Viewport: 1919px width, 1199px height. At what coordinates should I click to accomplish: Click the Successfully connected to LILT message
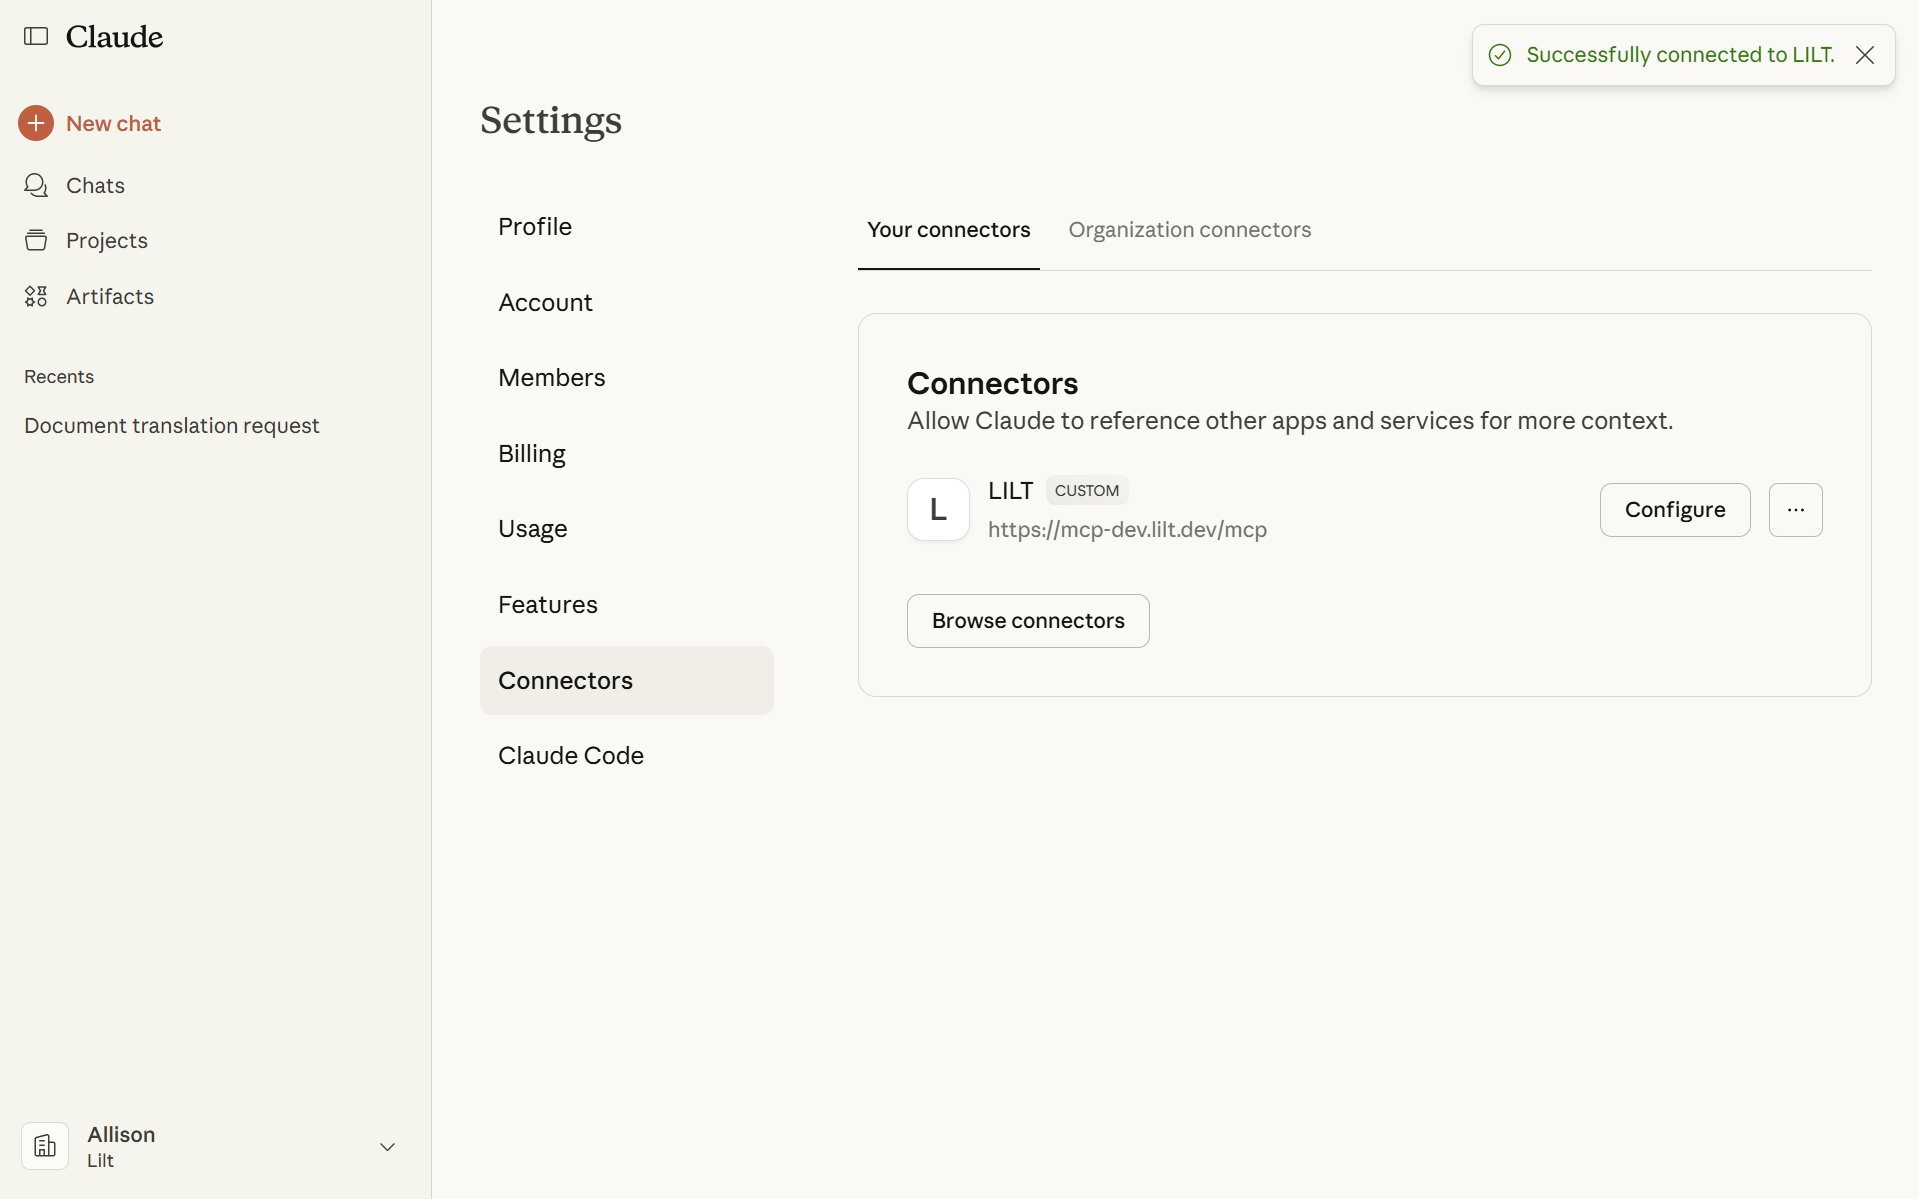(x=1680, y=55)
